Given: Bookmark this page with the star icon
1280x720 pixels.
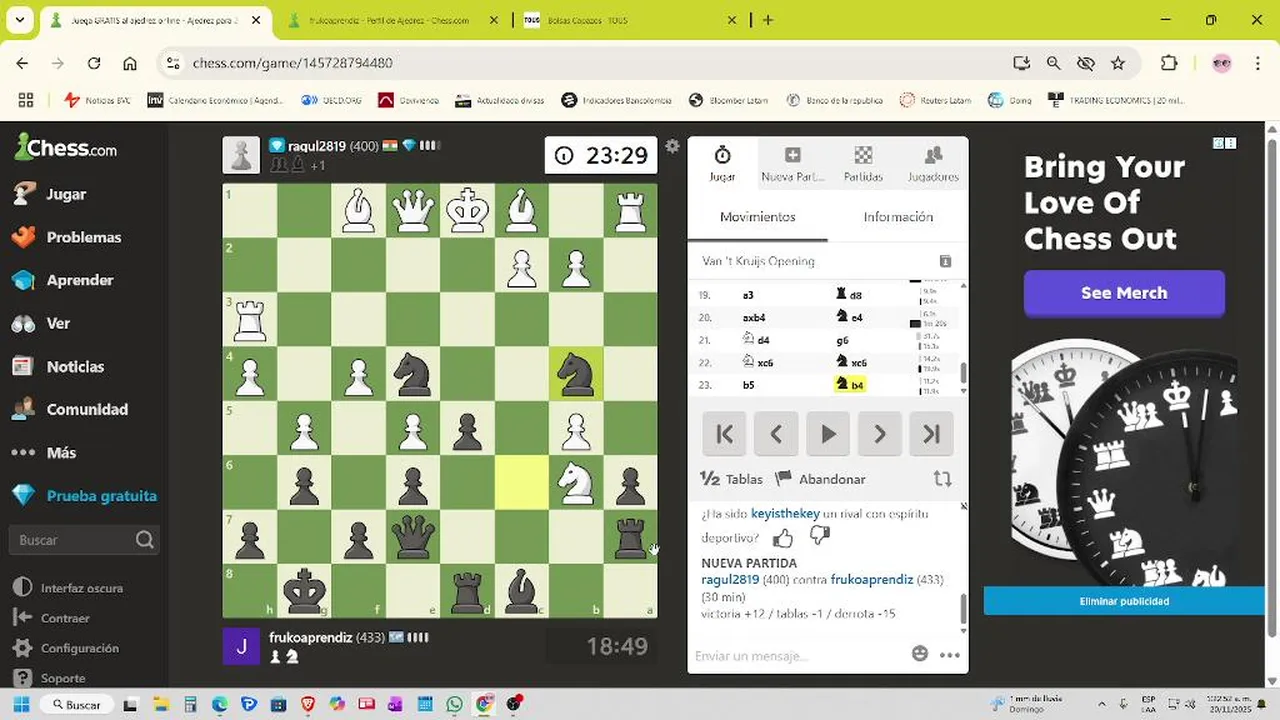Looking at the screenshot, I should click(1118, 63).
